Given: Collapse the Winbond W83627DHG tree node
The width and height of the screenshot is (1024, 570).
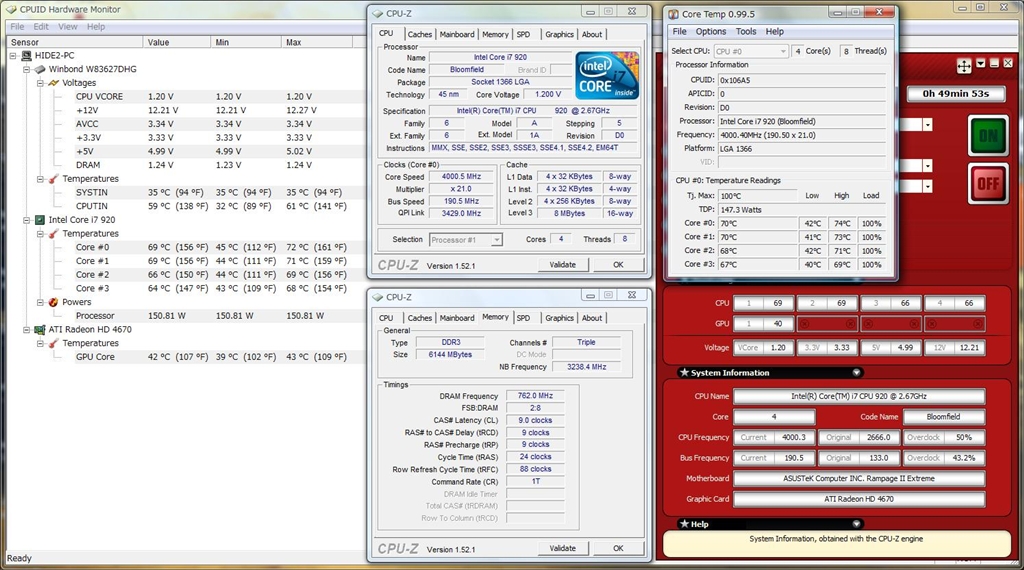Looking at the screenshot, I should pos(26,70).
